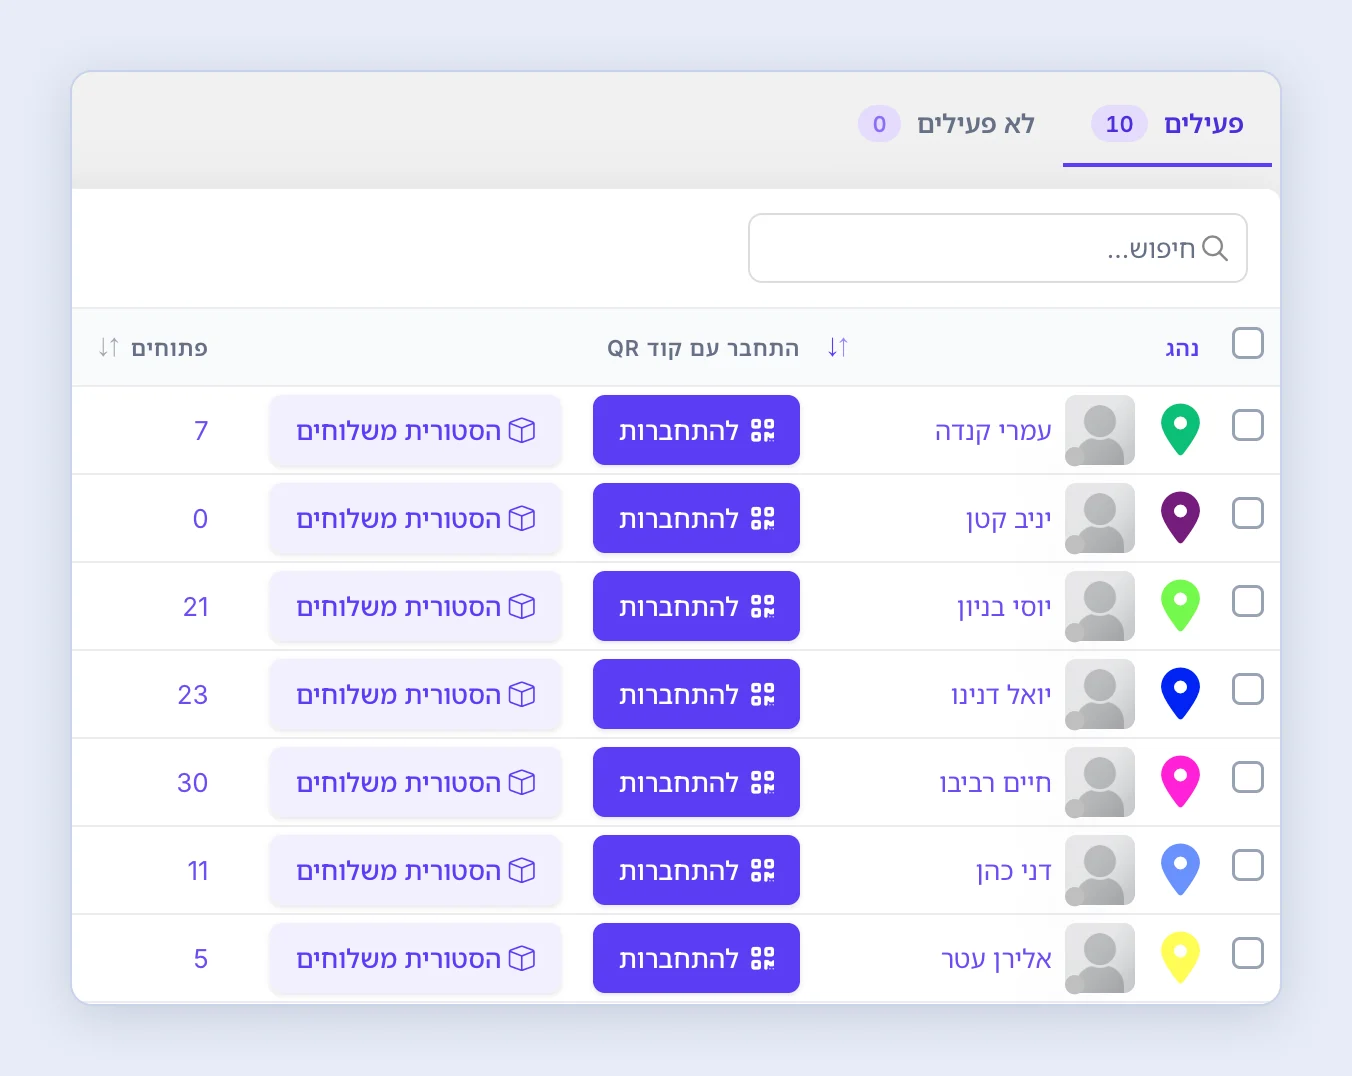1352x1076 pixels.
Task: Click the driver name אלירן עטר
Action: (996, 960)
